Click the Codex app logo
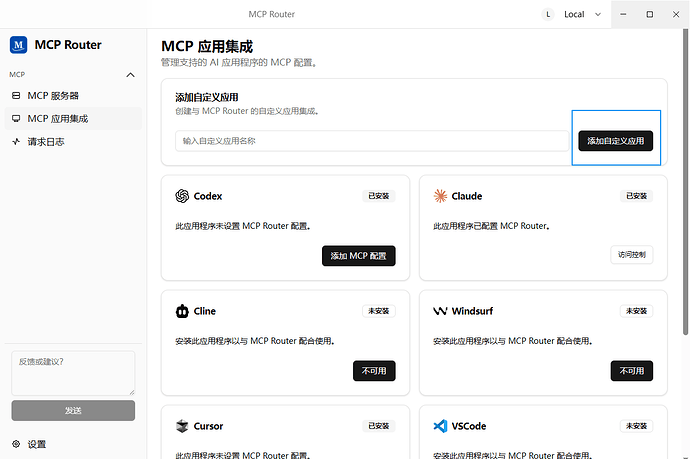 coord(182,196)
